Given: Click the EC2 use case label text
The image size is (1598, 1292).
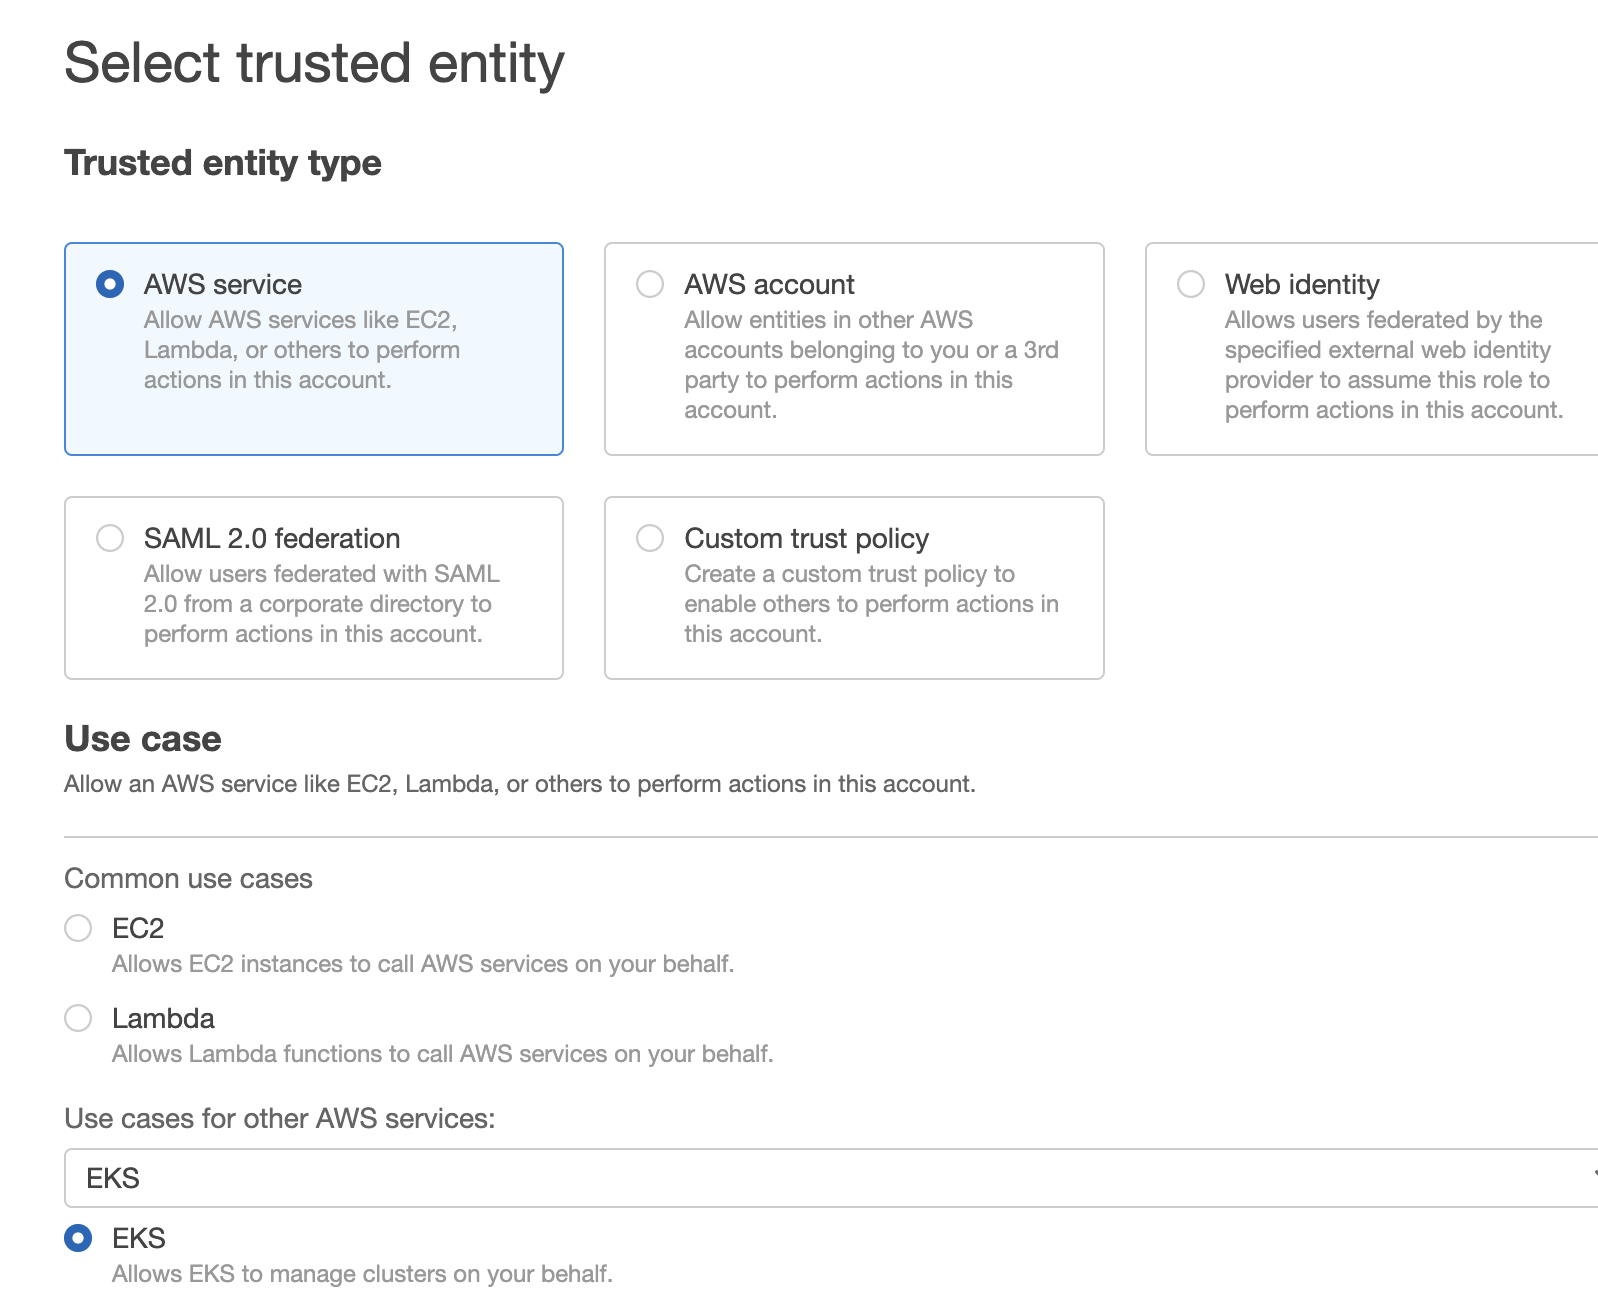Looking at the screenshot, I should (x=139, y=928).
